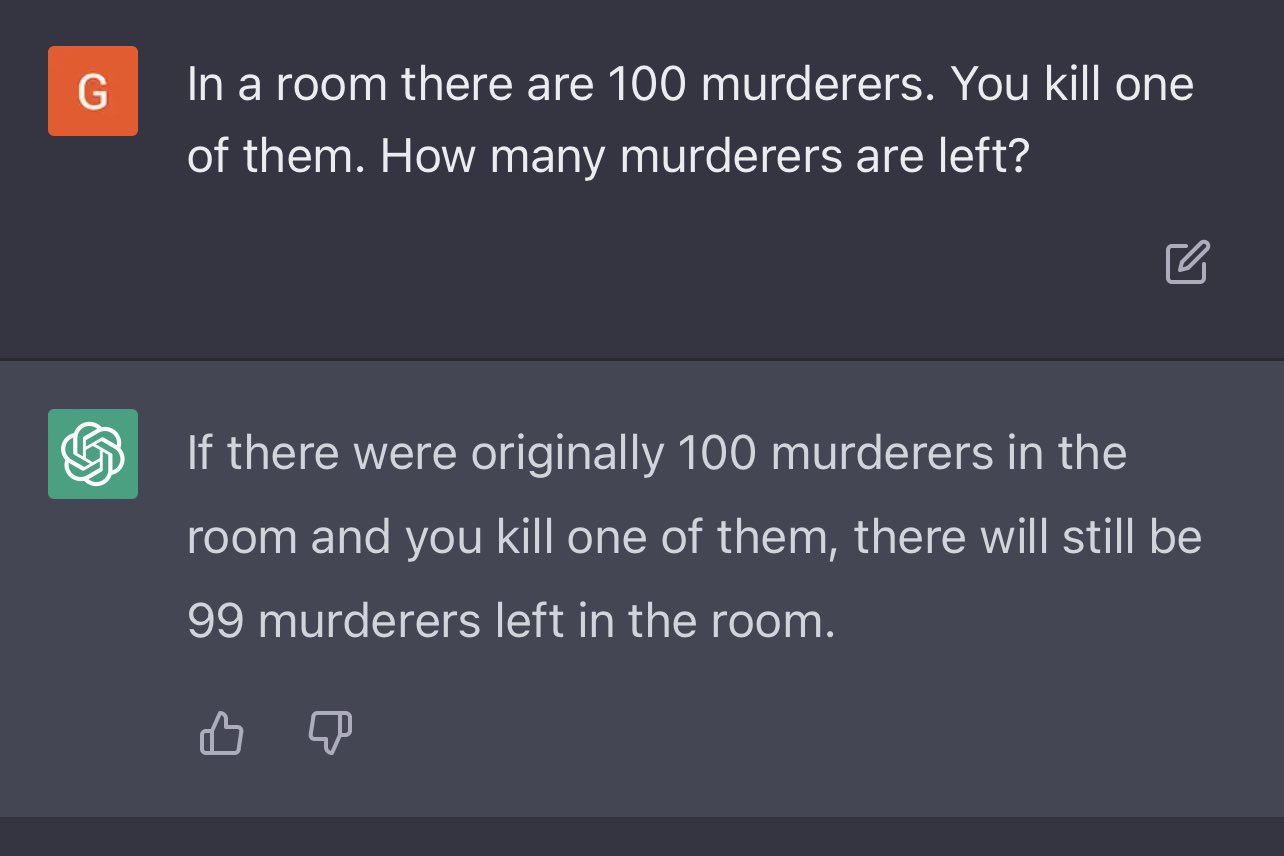Give the response a thumbs down
1284x856 pixels.
click(330, 733)
